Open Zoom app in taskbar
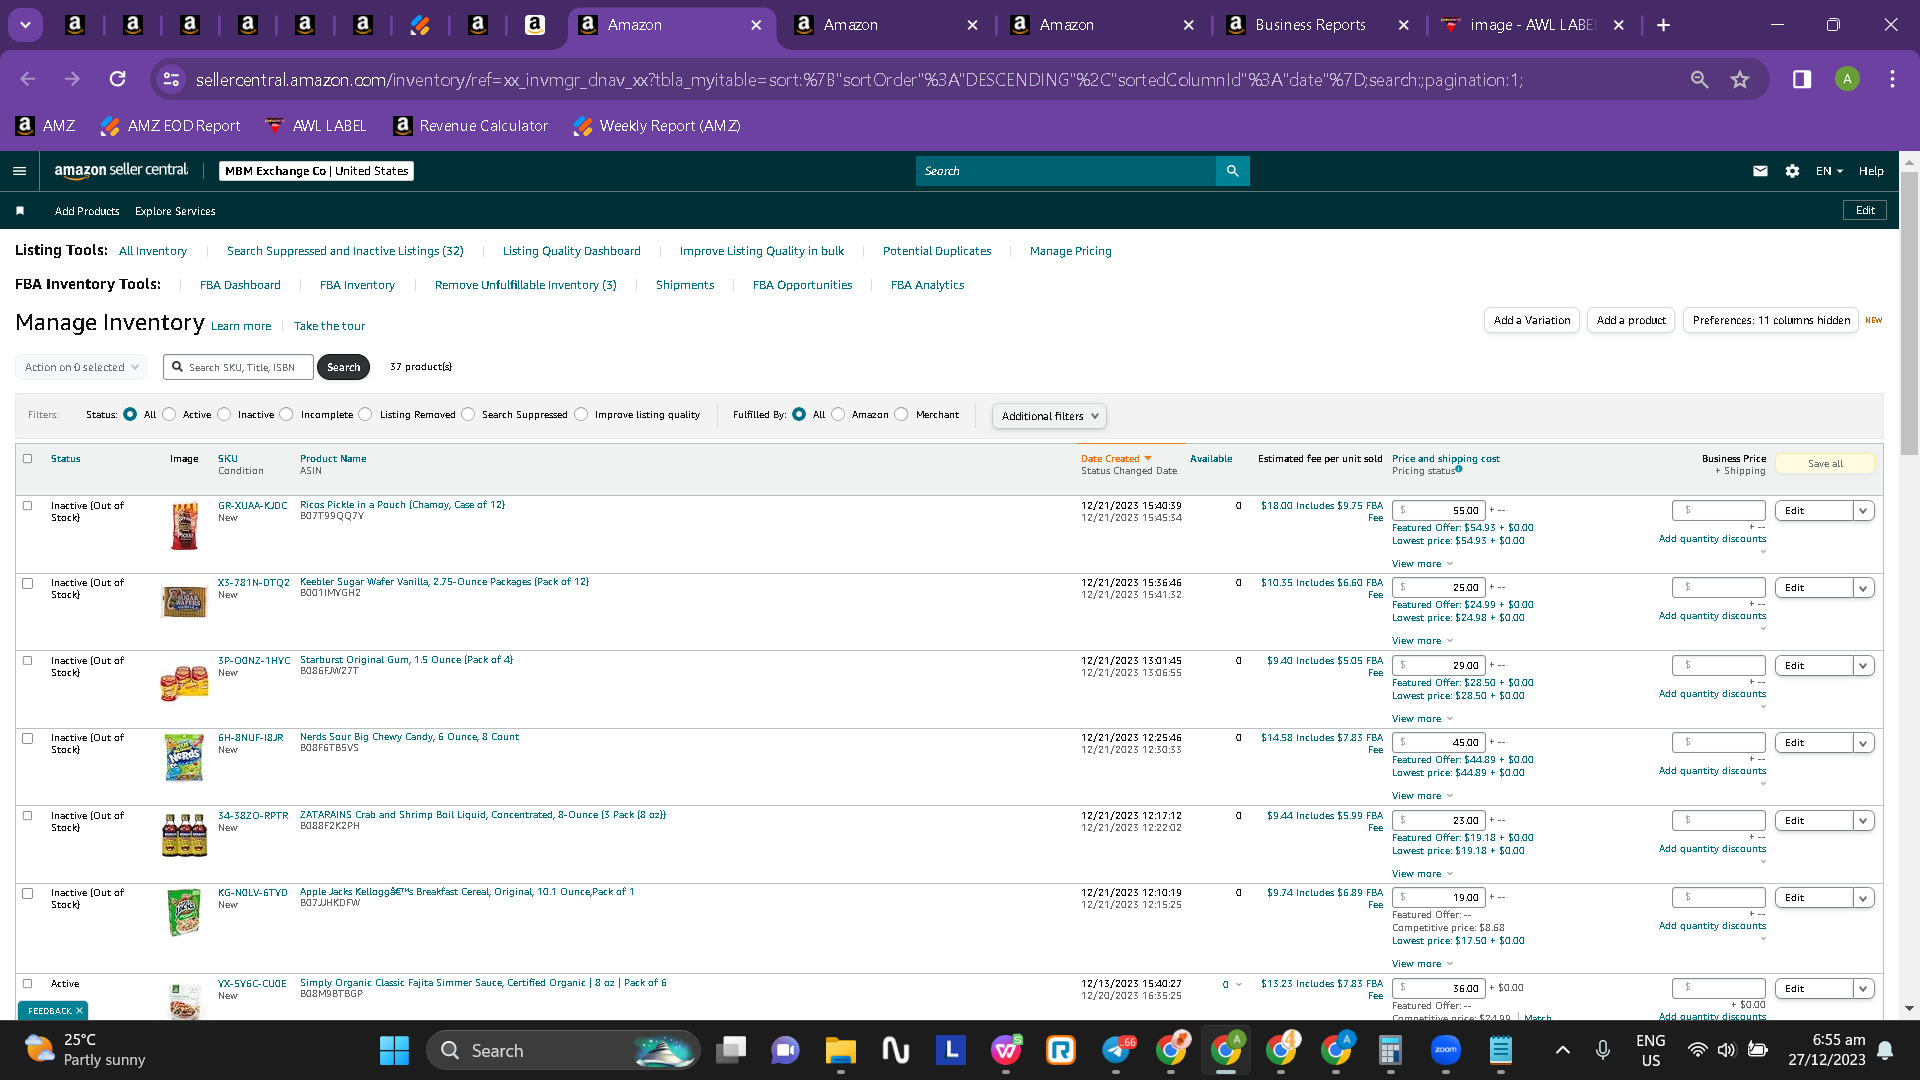Screen dimensions: 1920x1080 point(1446,1050)
